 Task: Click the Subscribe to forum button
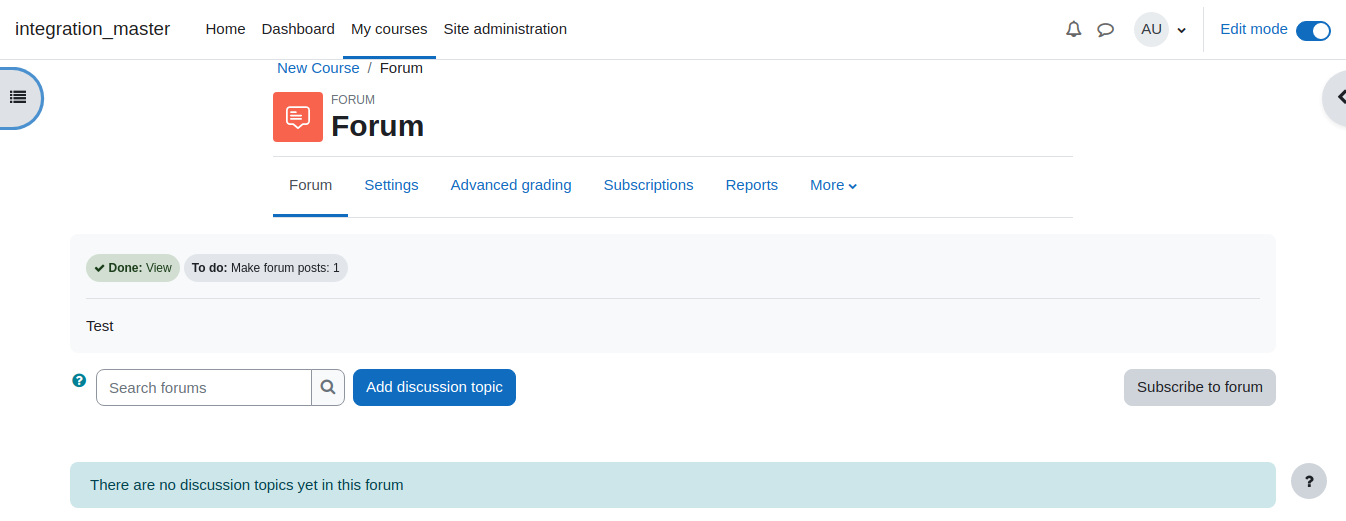point(1199,387)
